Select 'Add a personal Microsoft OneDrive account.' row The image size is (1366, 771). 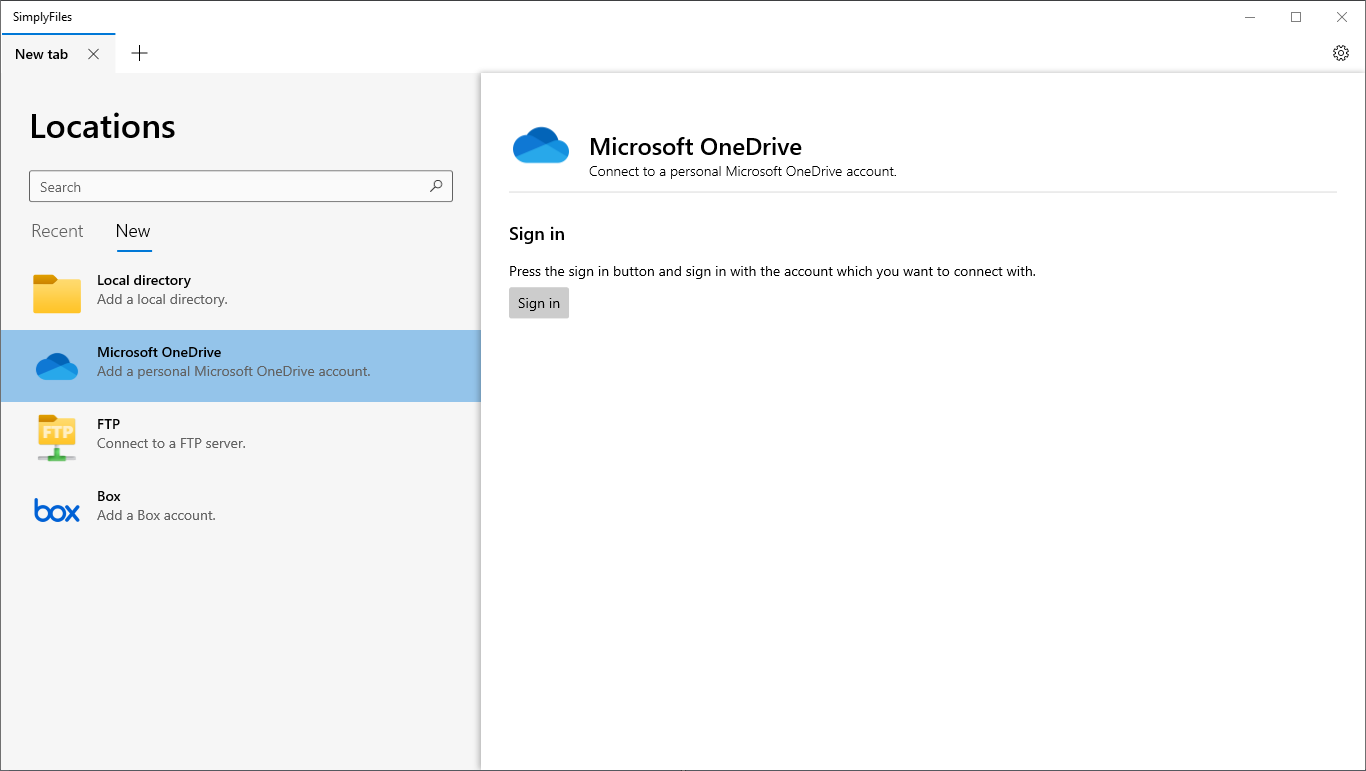point(240,366)
